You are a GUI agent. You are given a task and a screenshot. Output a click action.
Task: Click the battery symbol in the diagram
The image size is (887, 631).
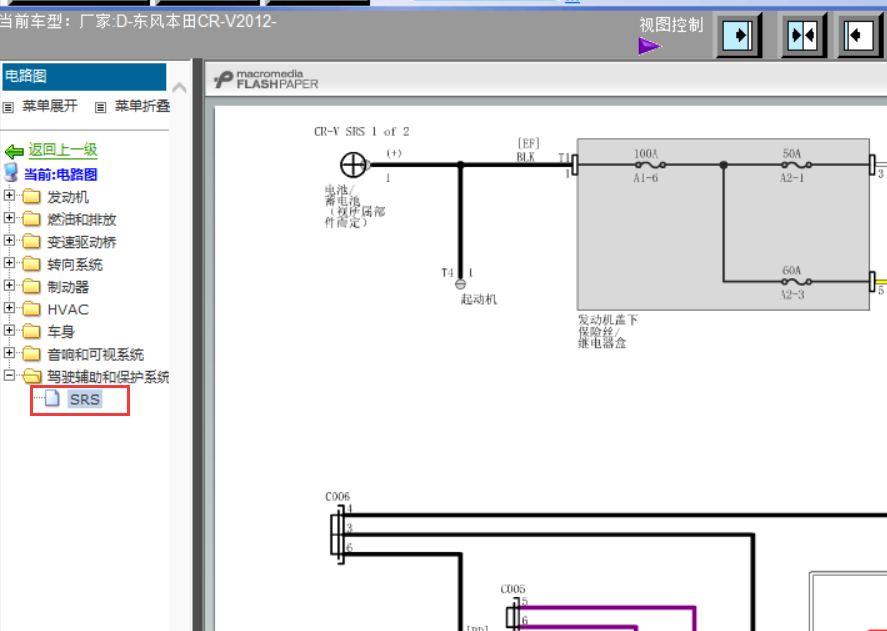(x=353, y=165)
